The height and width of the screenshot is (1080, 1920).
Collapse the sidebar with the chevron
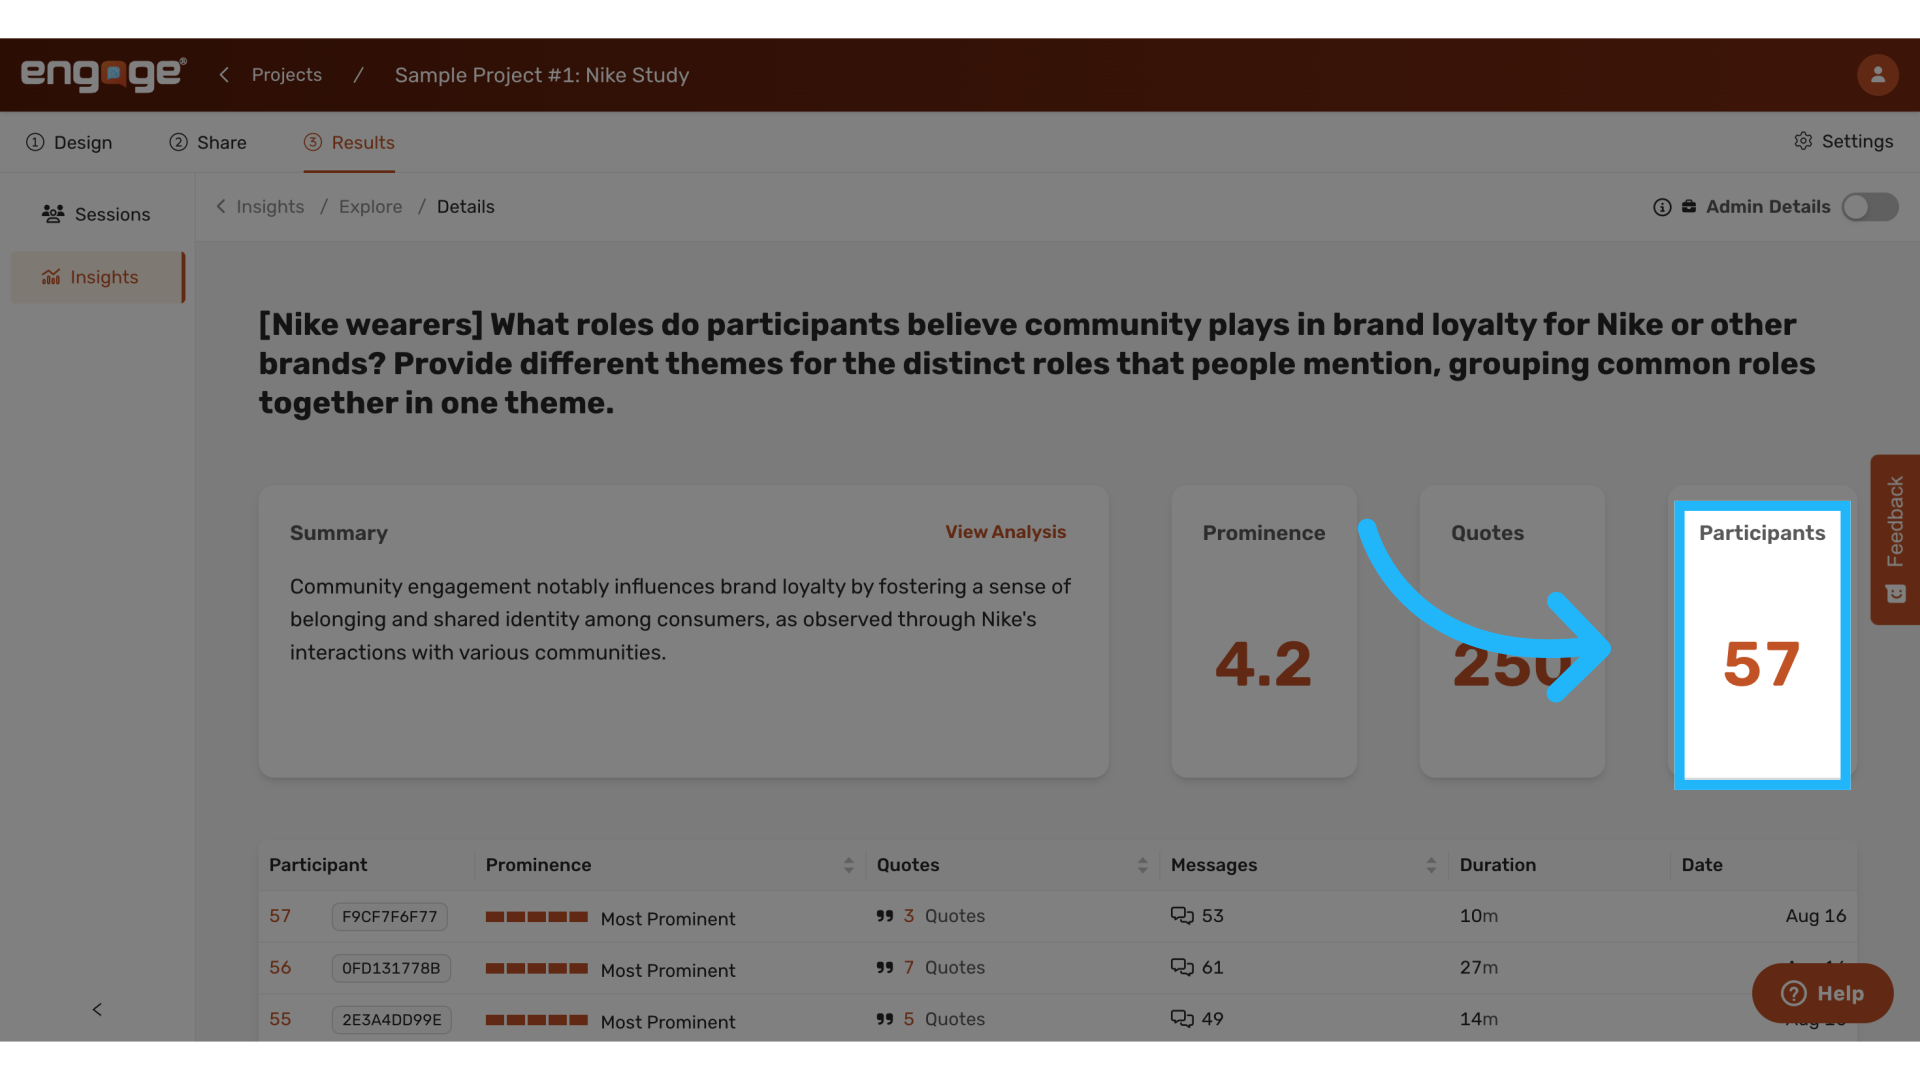point(97,1009)
